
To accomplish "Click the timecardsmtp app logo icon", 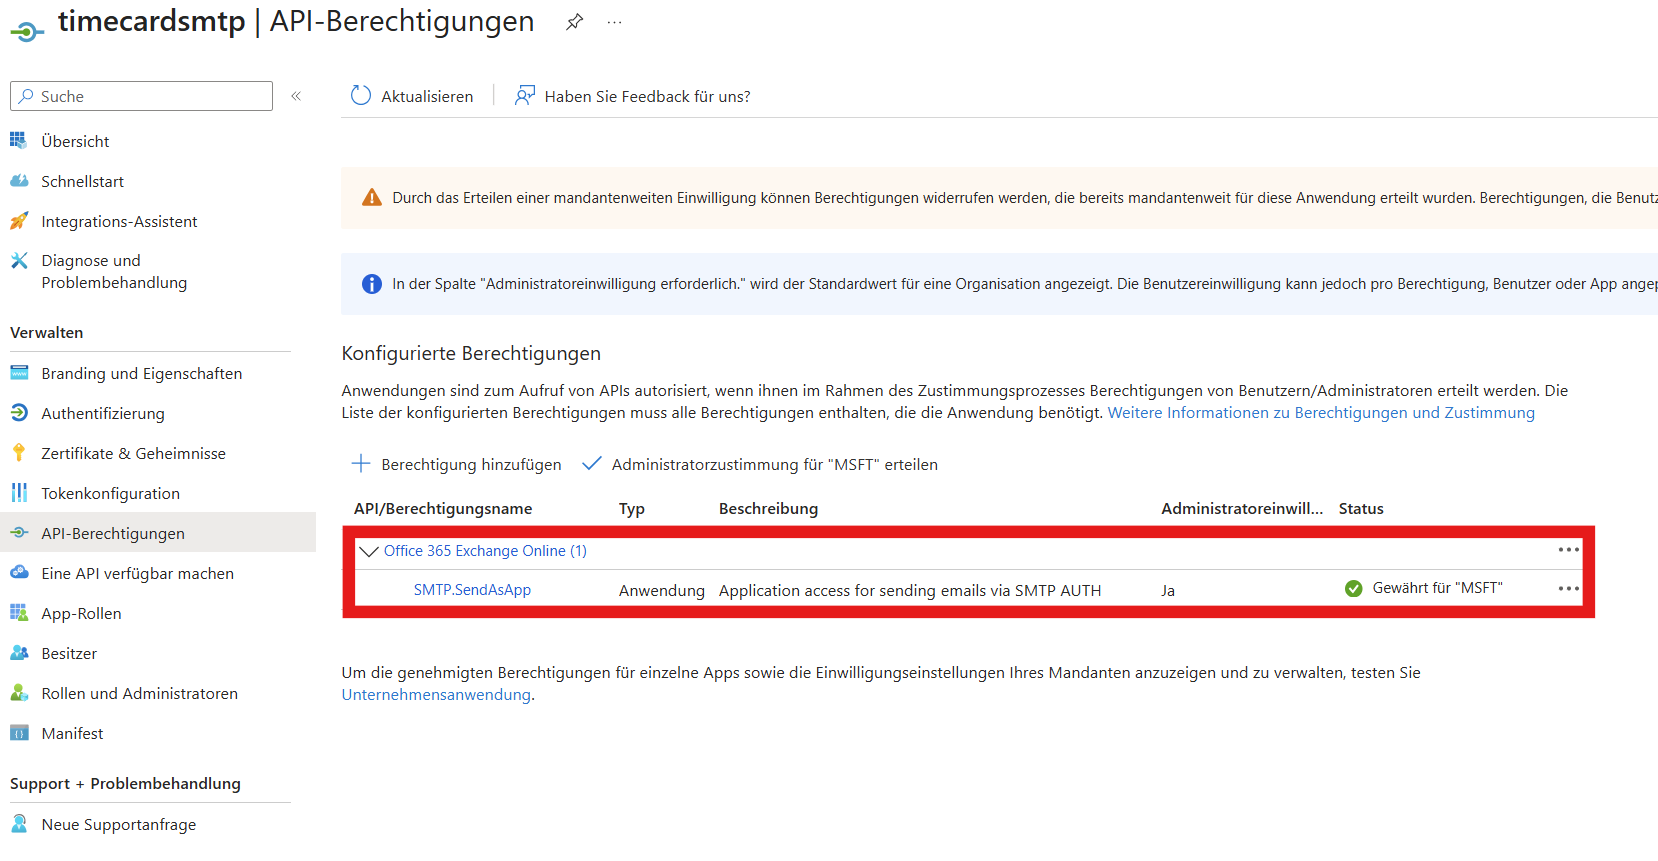I will point(27,32).
